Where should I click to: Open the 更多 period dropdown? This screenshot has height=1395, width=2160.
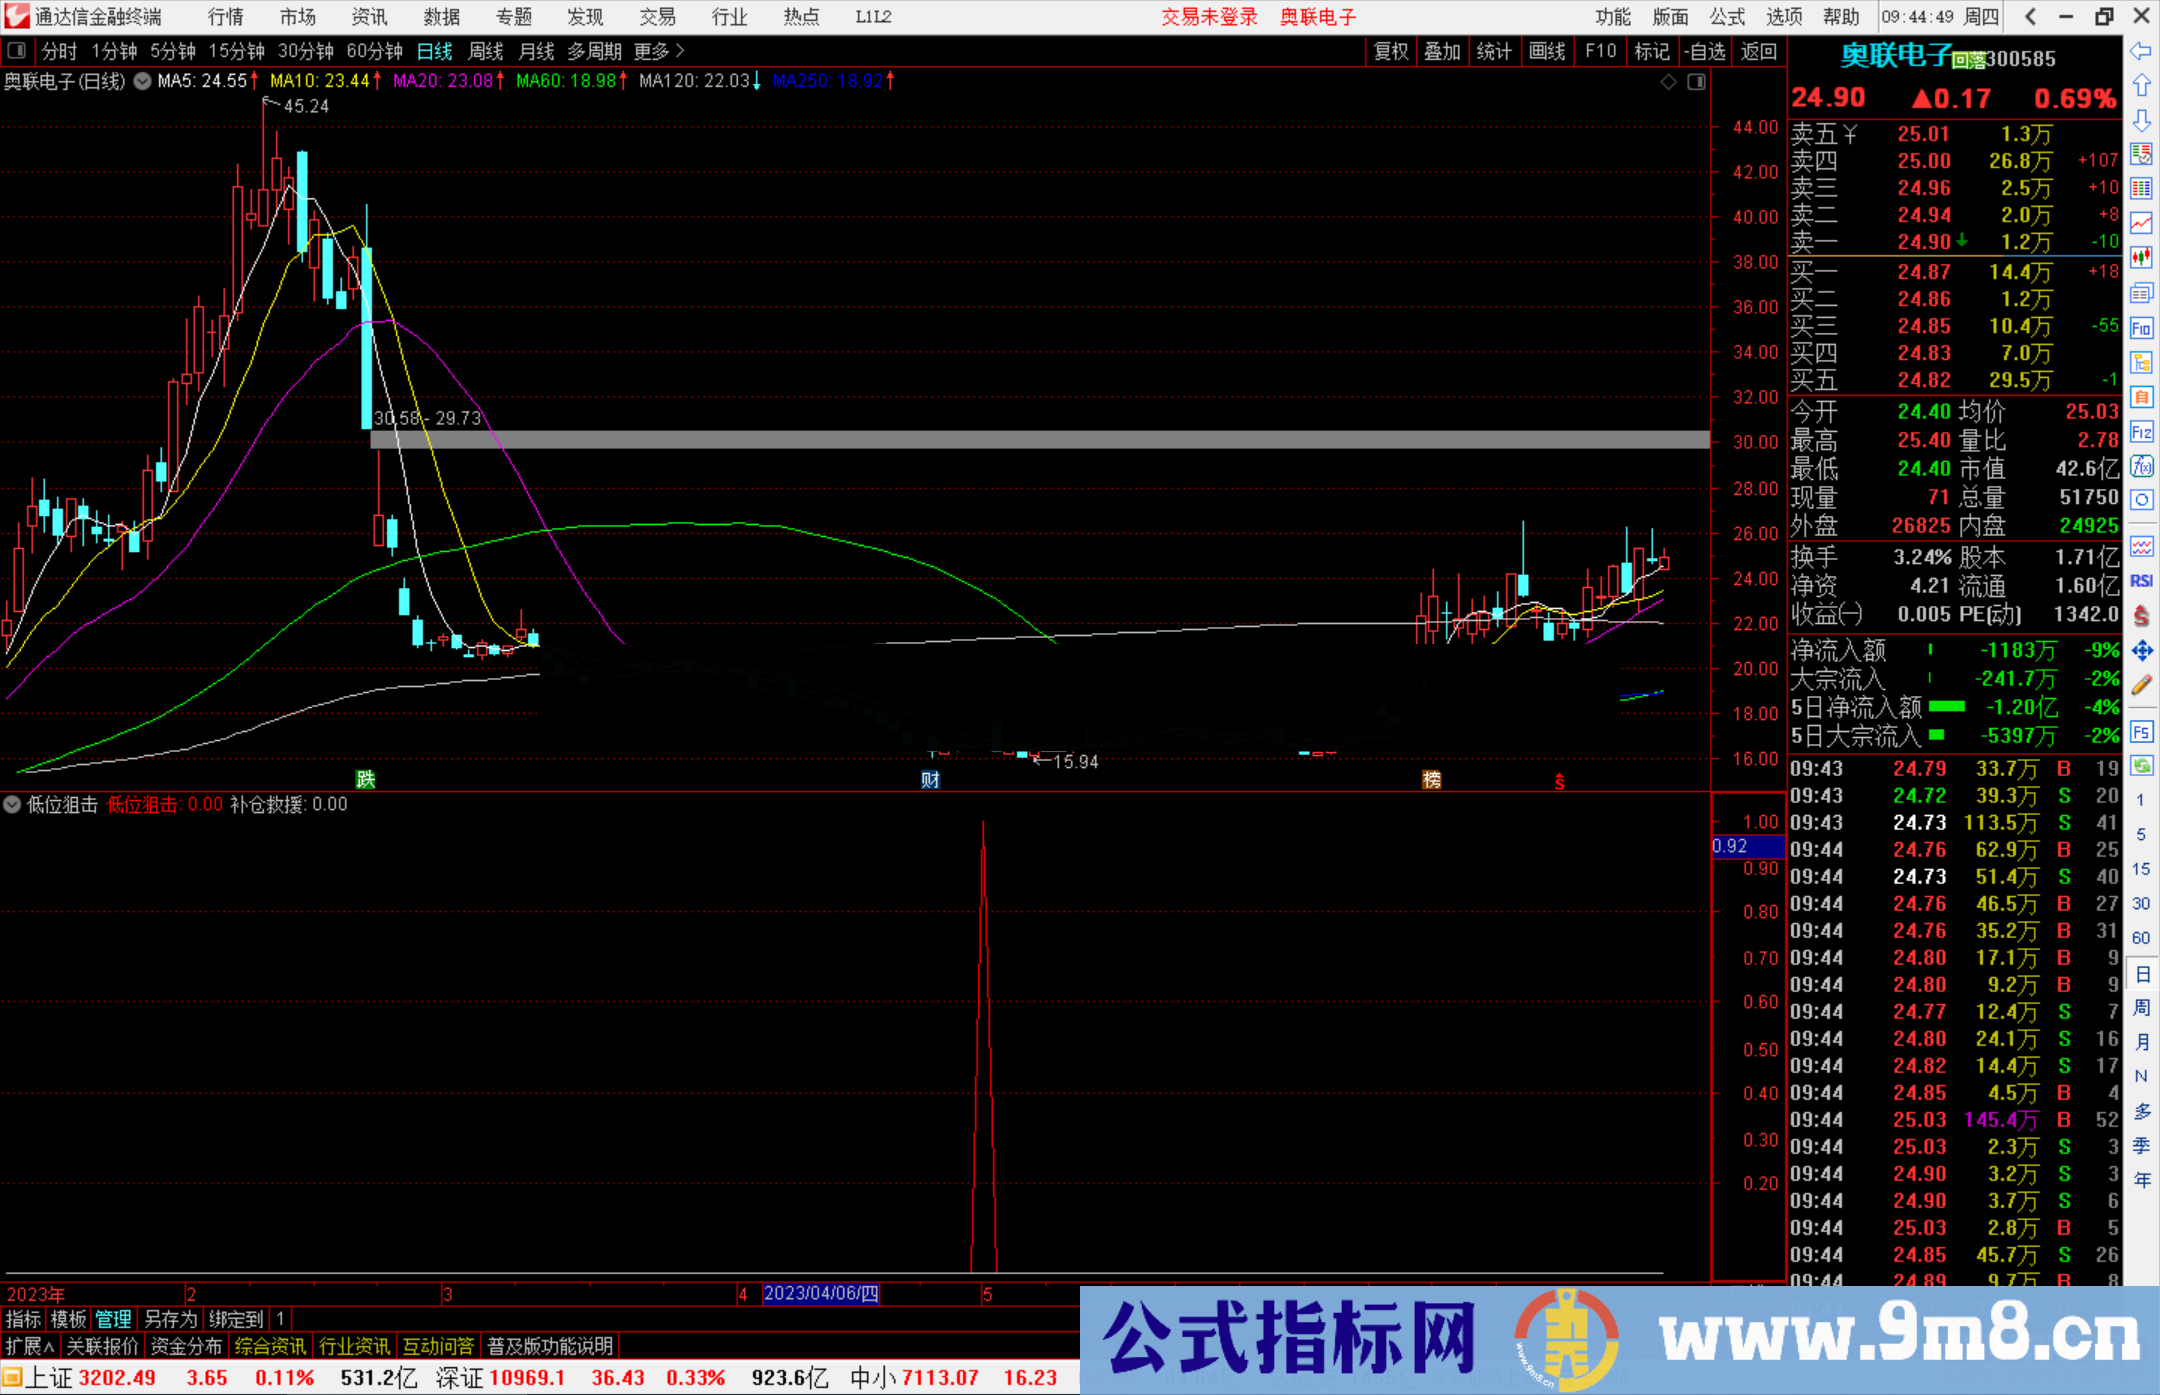650,51
